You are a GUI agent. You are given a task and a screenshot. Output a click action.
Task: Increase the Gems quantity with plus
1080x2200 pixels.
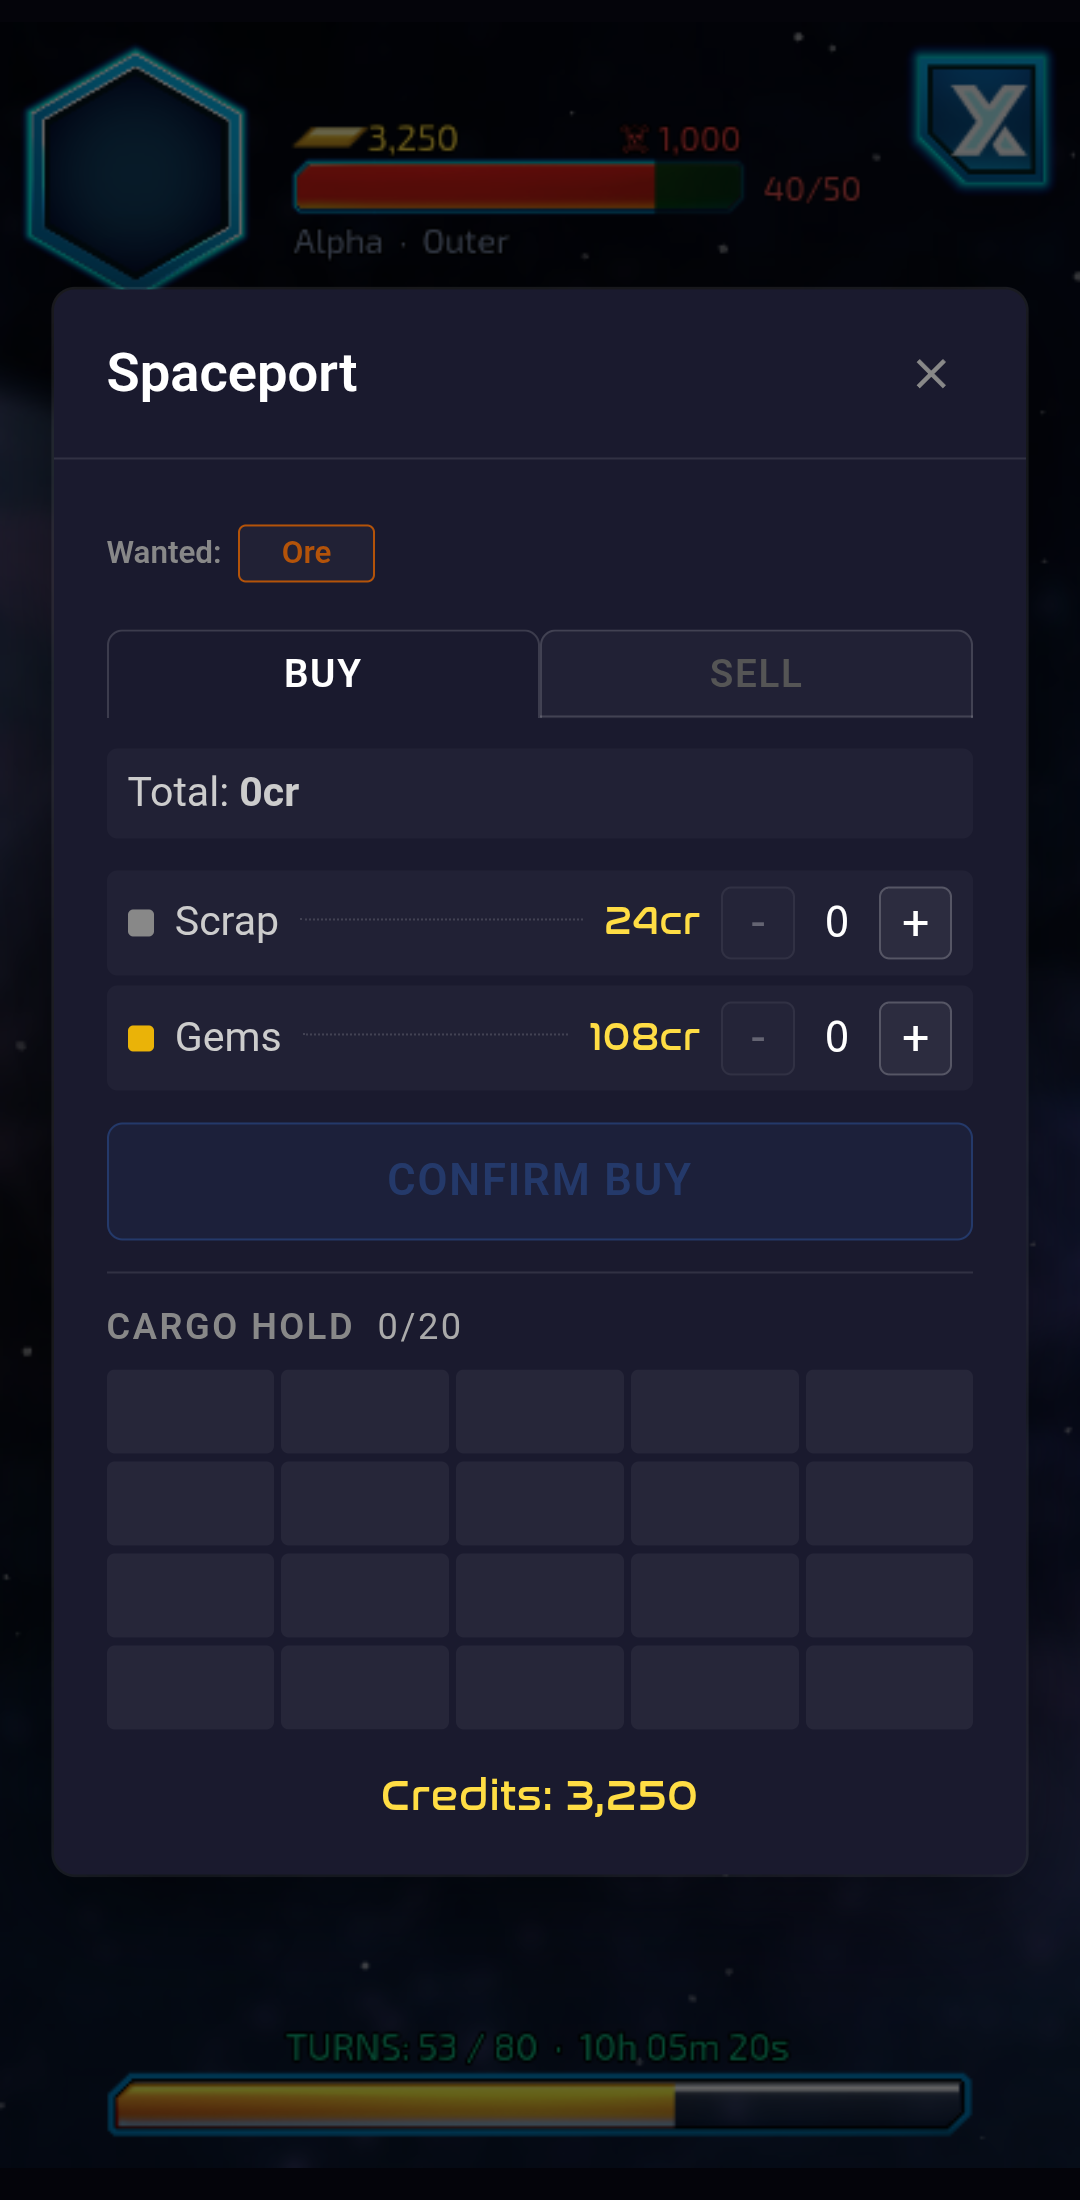(915, 1038)
